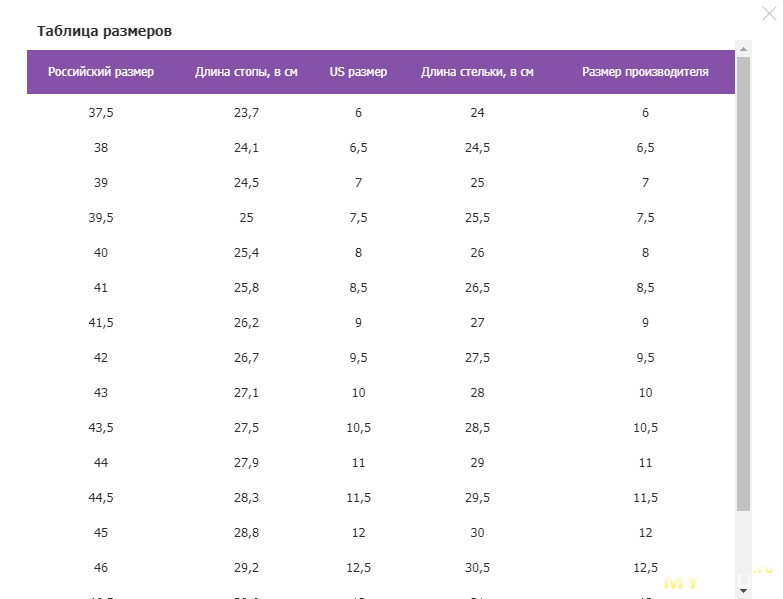The width and height of the screenshot is (783, 599).
Task: Click the scrollbar up arrow
Action: pos(743,49)
